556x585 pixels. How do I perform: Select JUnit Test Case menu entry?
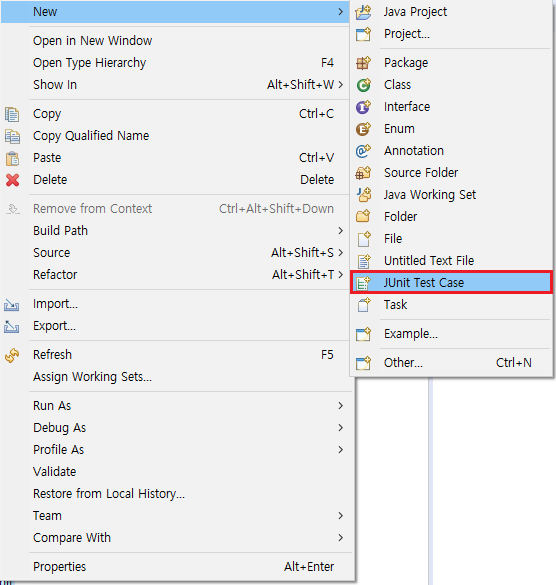coord(451,283)
